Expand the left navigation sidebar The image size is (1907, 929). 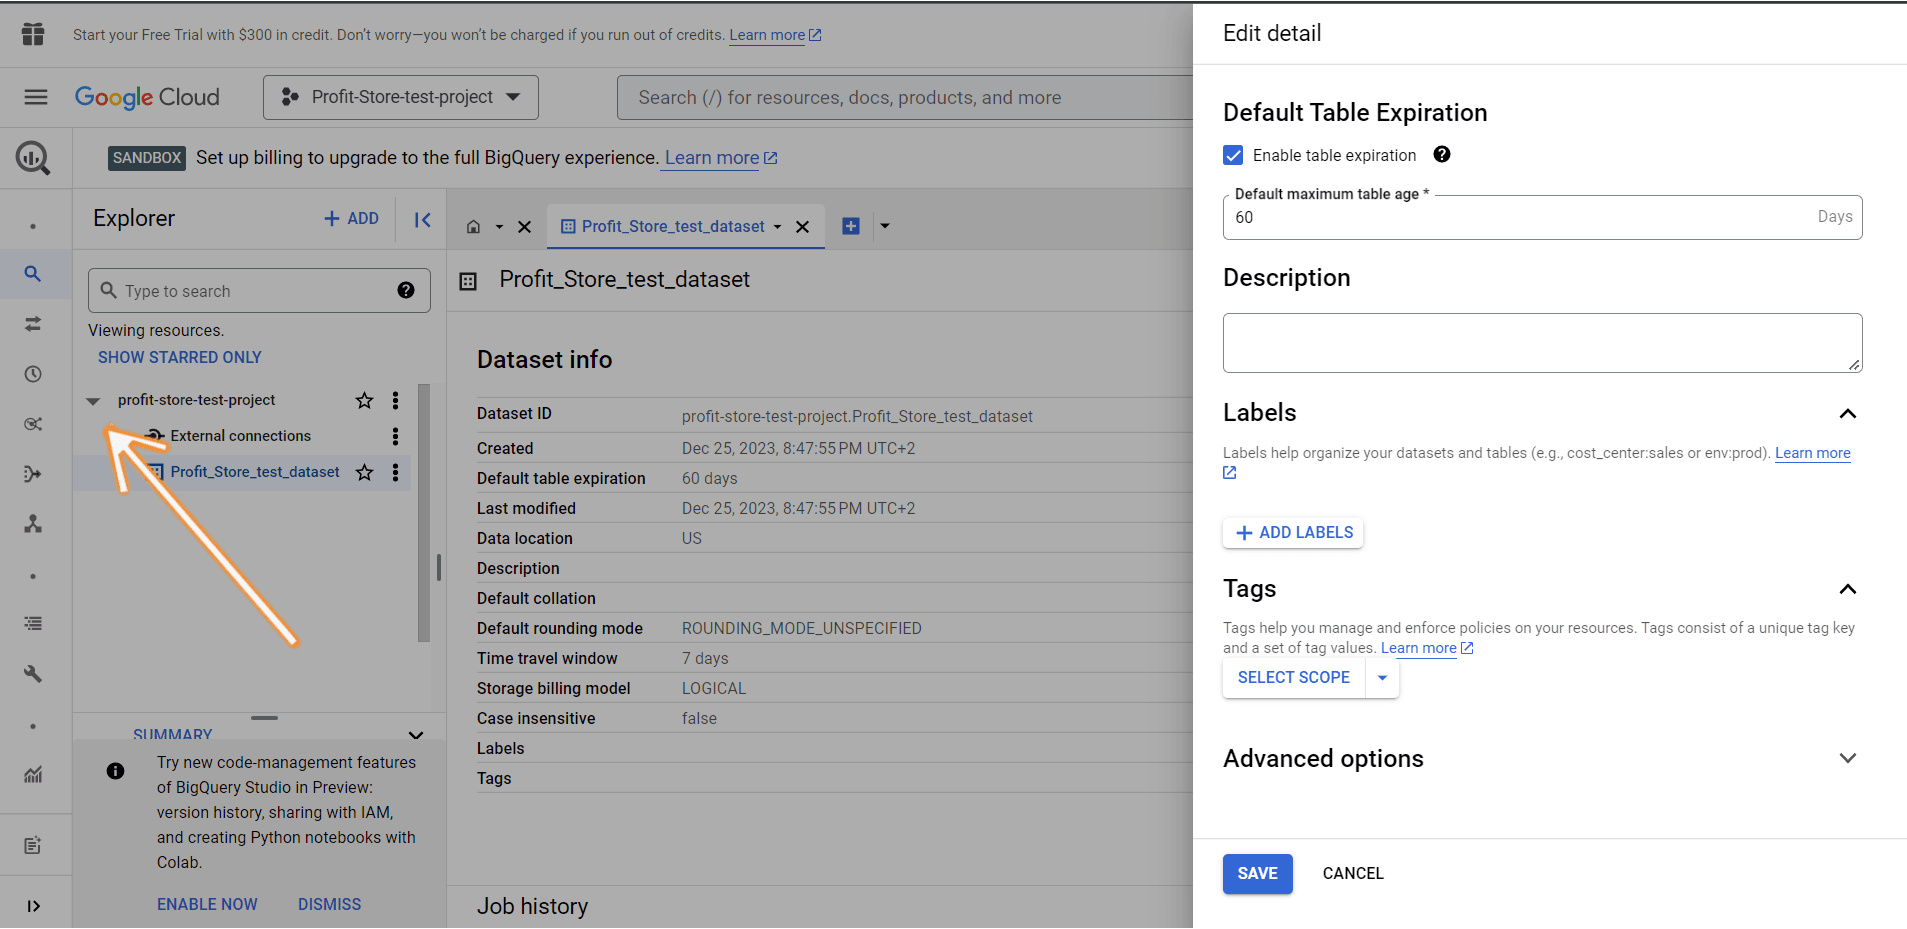[33, 906]
